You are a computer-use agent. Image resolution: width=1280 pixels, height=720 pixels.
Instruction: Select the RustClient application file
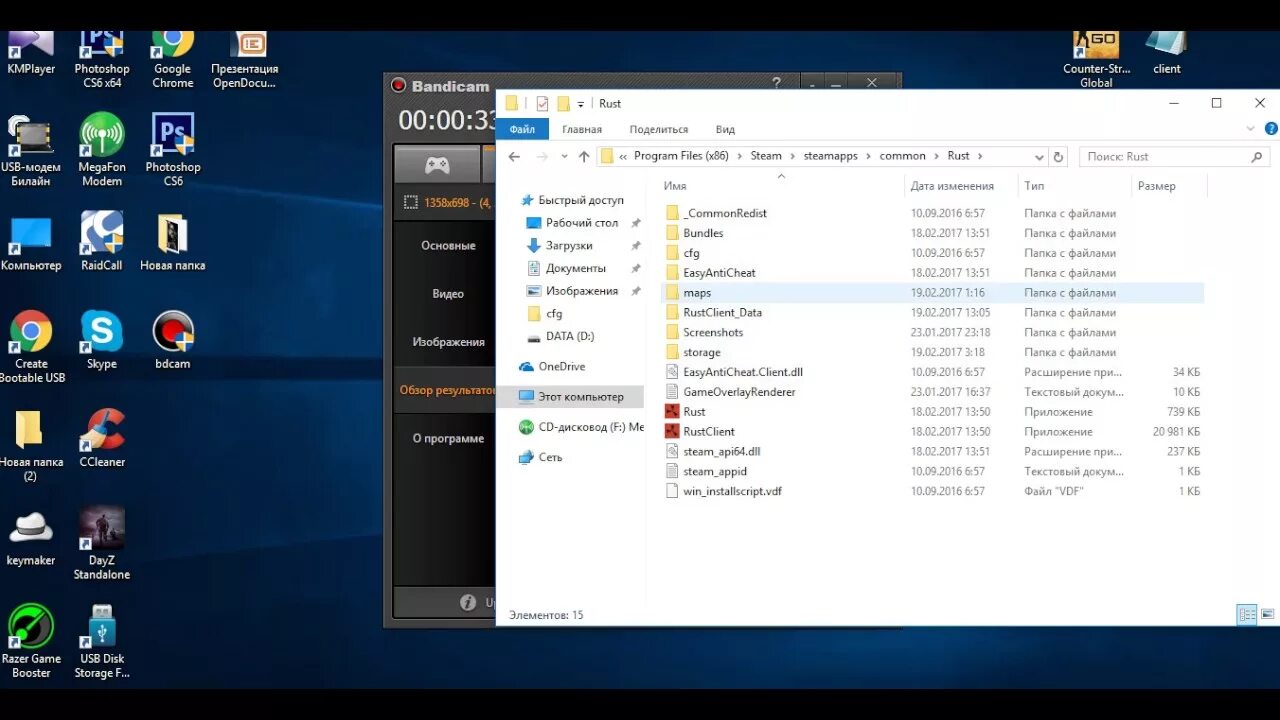tap(708, 432)
